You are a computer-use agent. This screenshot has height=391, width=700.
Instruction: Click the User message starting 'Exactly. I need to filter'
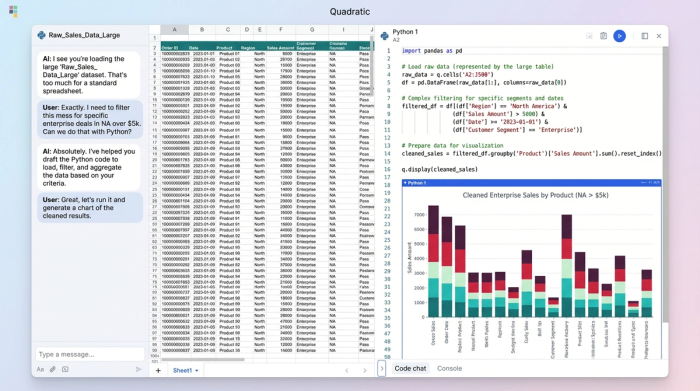(x=90, y=119)
